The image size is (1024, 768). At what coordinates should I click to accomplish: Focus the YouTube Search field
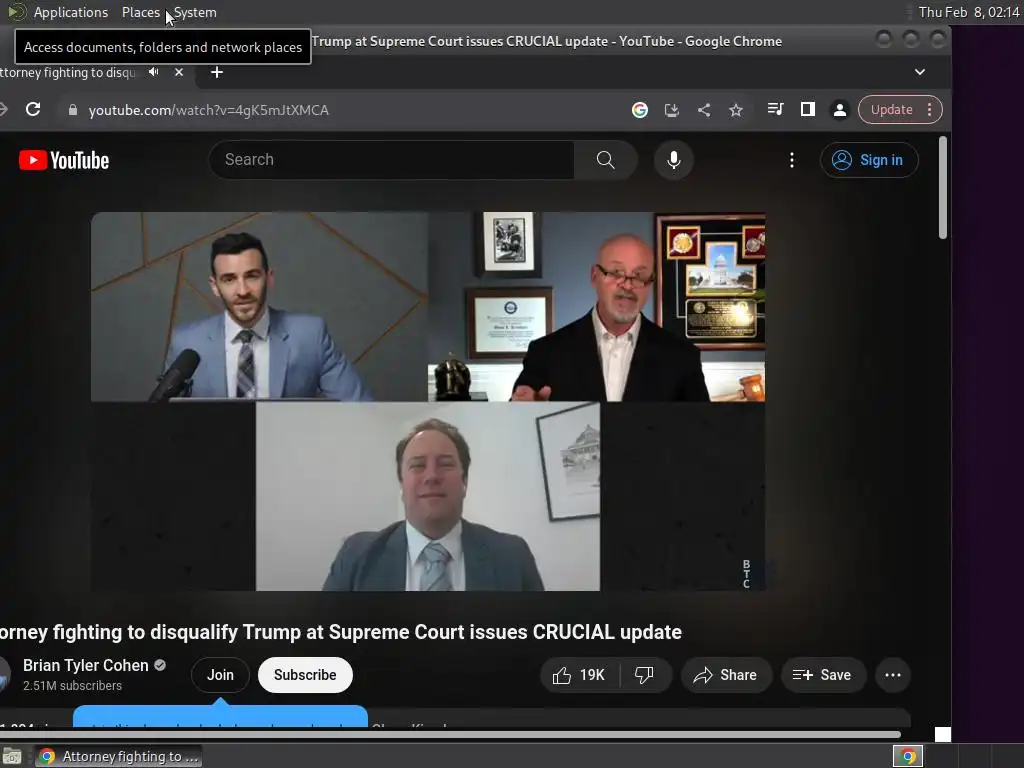click(391, 159)
